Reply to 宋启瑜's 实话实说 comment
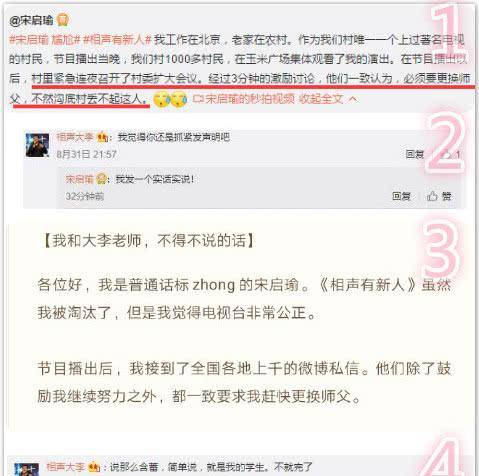This screenshot has width=479, height=476. click(x=401, y=196)
